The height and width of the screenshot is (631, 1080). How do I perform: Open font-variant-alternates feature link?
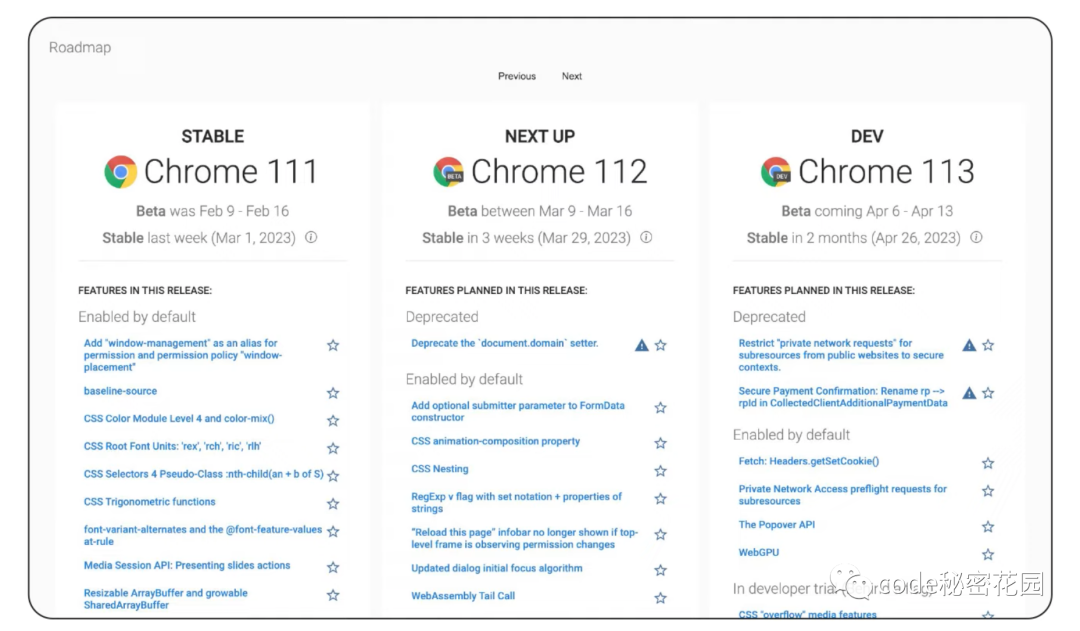(202, 535)
